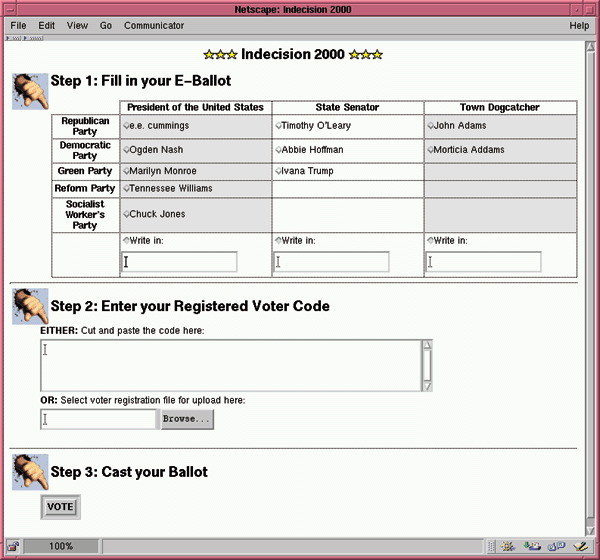Click the voter registration file path field
Screen dimensions: 600x560
click(98, 419)
